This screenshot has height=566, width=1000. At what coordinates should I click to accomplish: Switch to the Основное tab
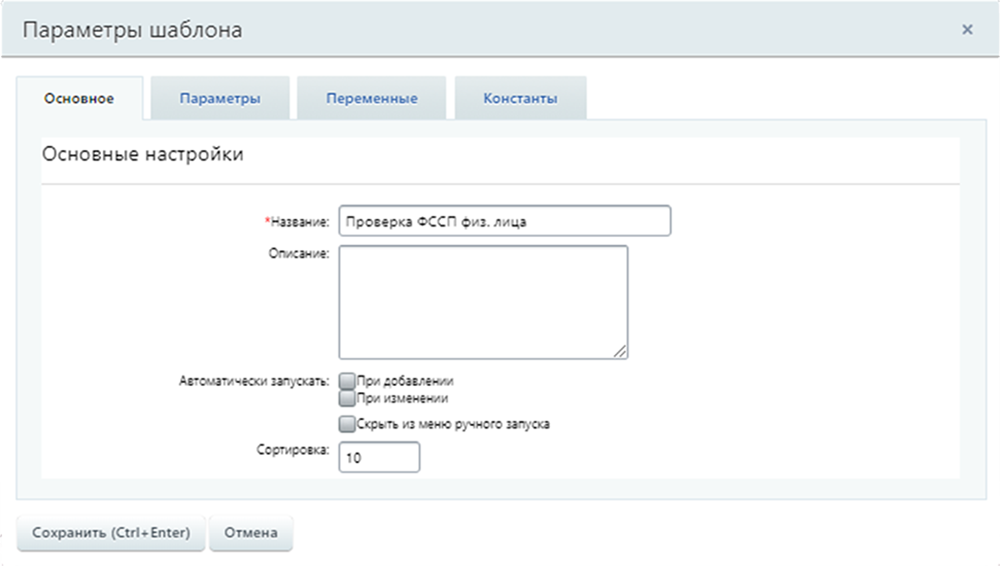pos(80,99)
